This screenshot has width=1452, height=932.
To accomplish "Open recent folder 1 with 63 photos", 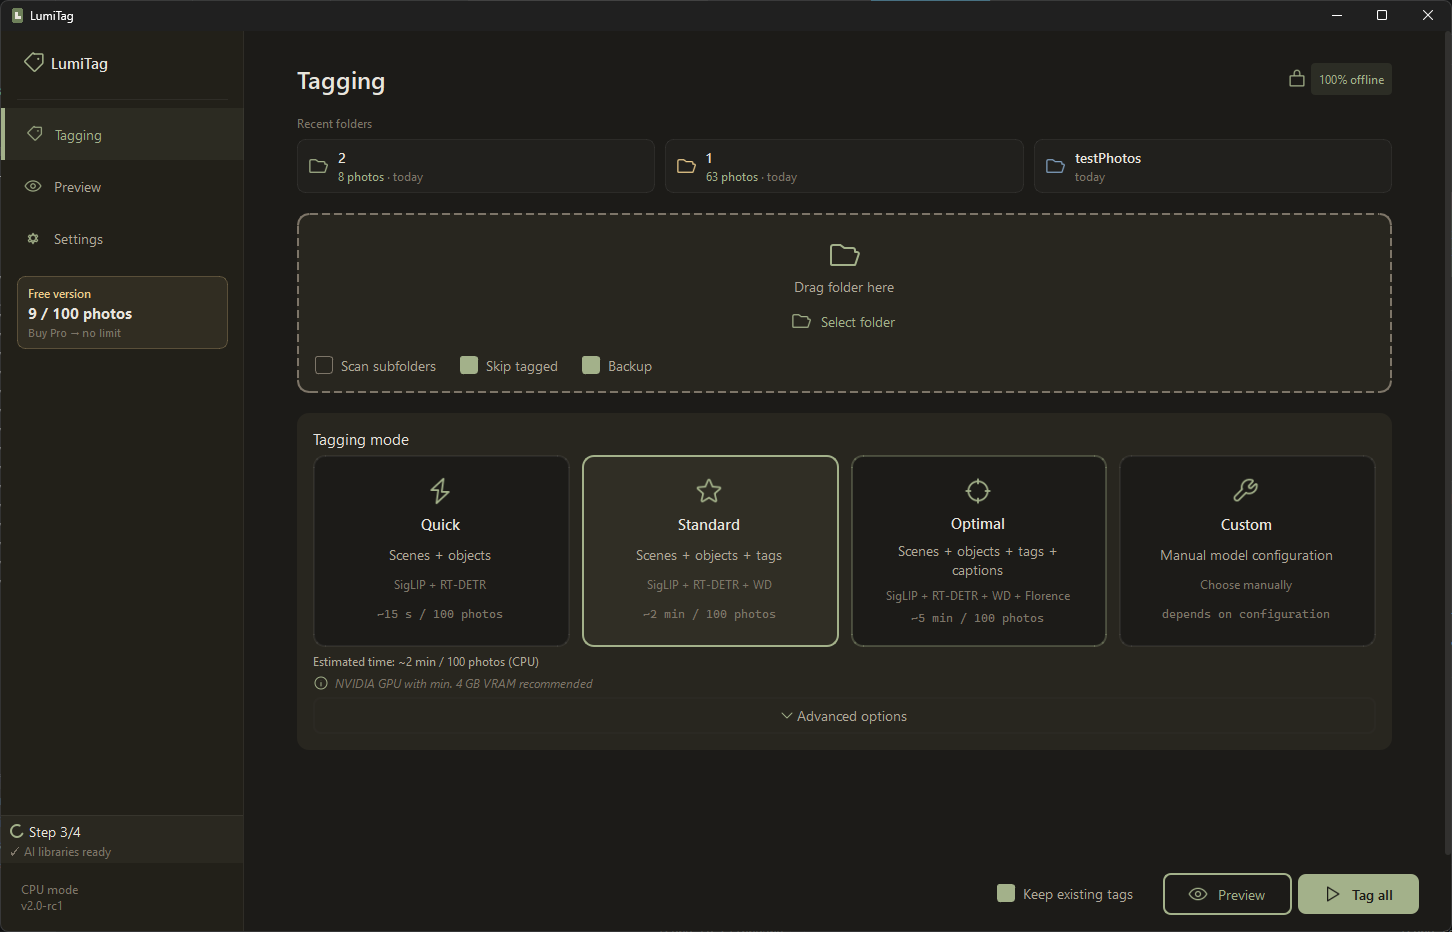I will pyautogui.click(x=844, y=166).
